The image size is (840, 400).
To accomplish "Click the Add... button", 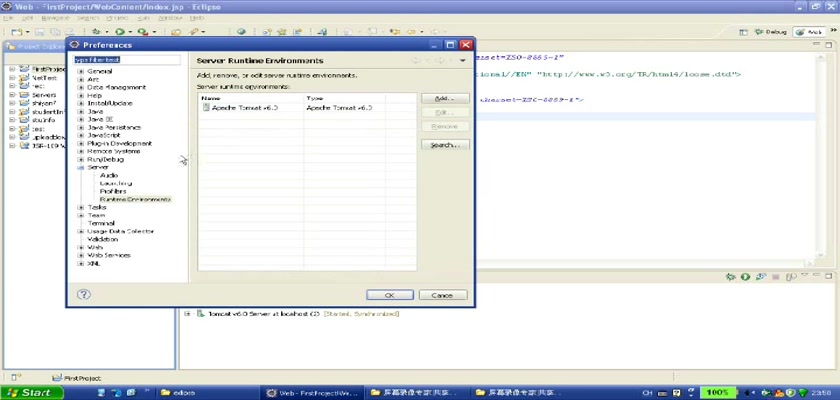I will point(445,99).
